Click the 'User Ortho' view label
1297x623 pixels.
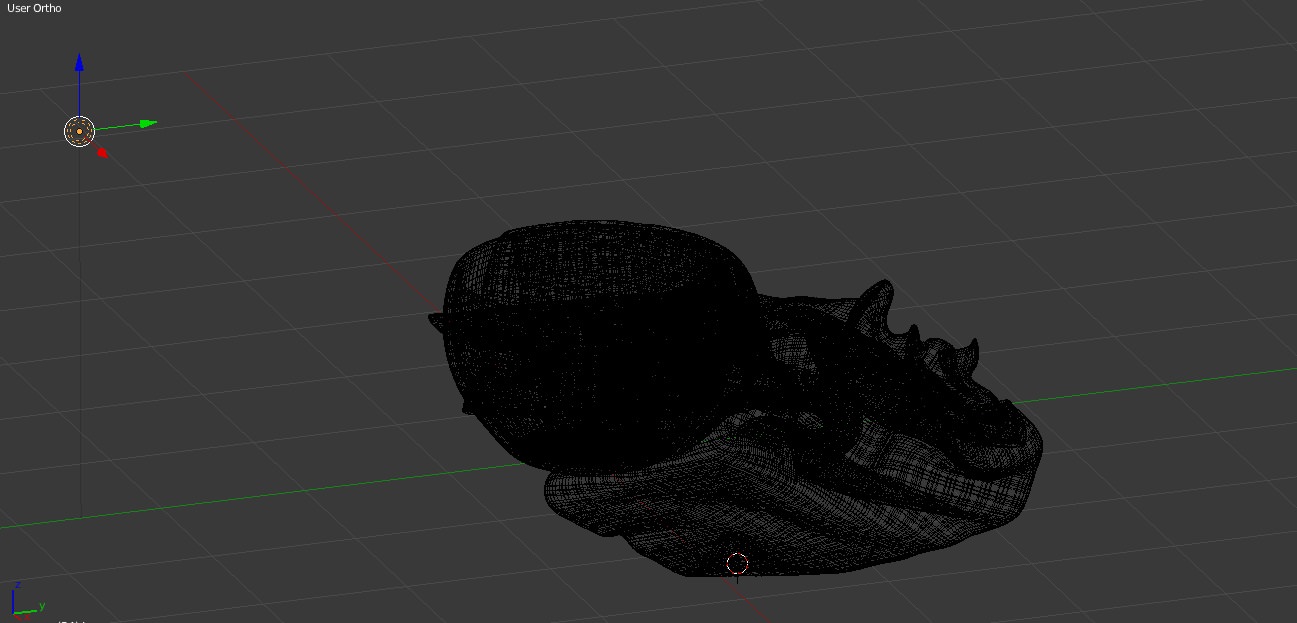(34, 8)
